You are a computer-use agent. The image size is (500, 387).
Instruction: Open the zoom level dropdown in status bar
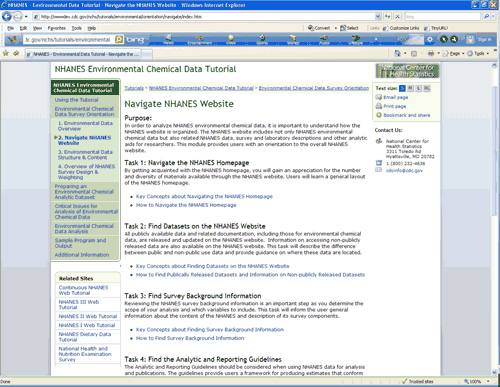click(x=488, y=381)
